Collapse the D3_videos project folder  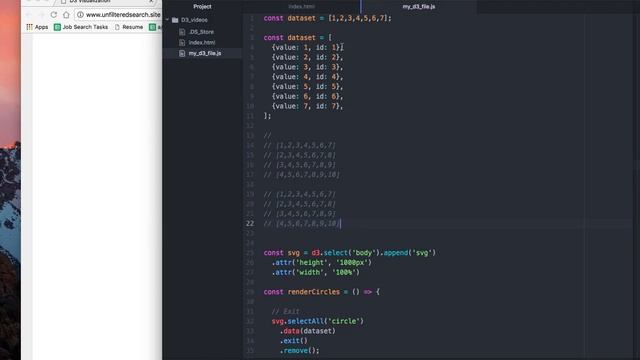click(167, 20)
